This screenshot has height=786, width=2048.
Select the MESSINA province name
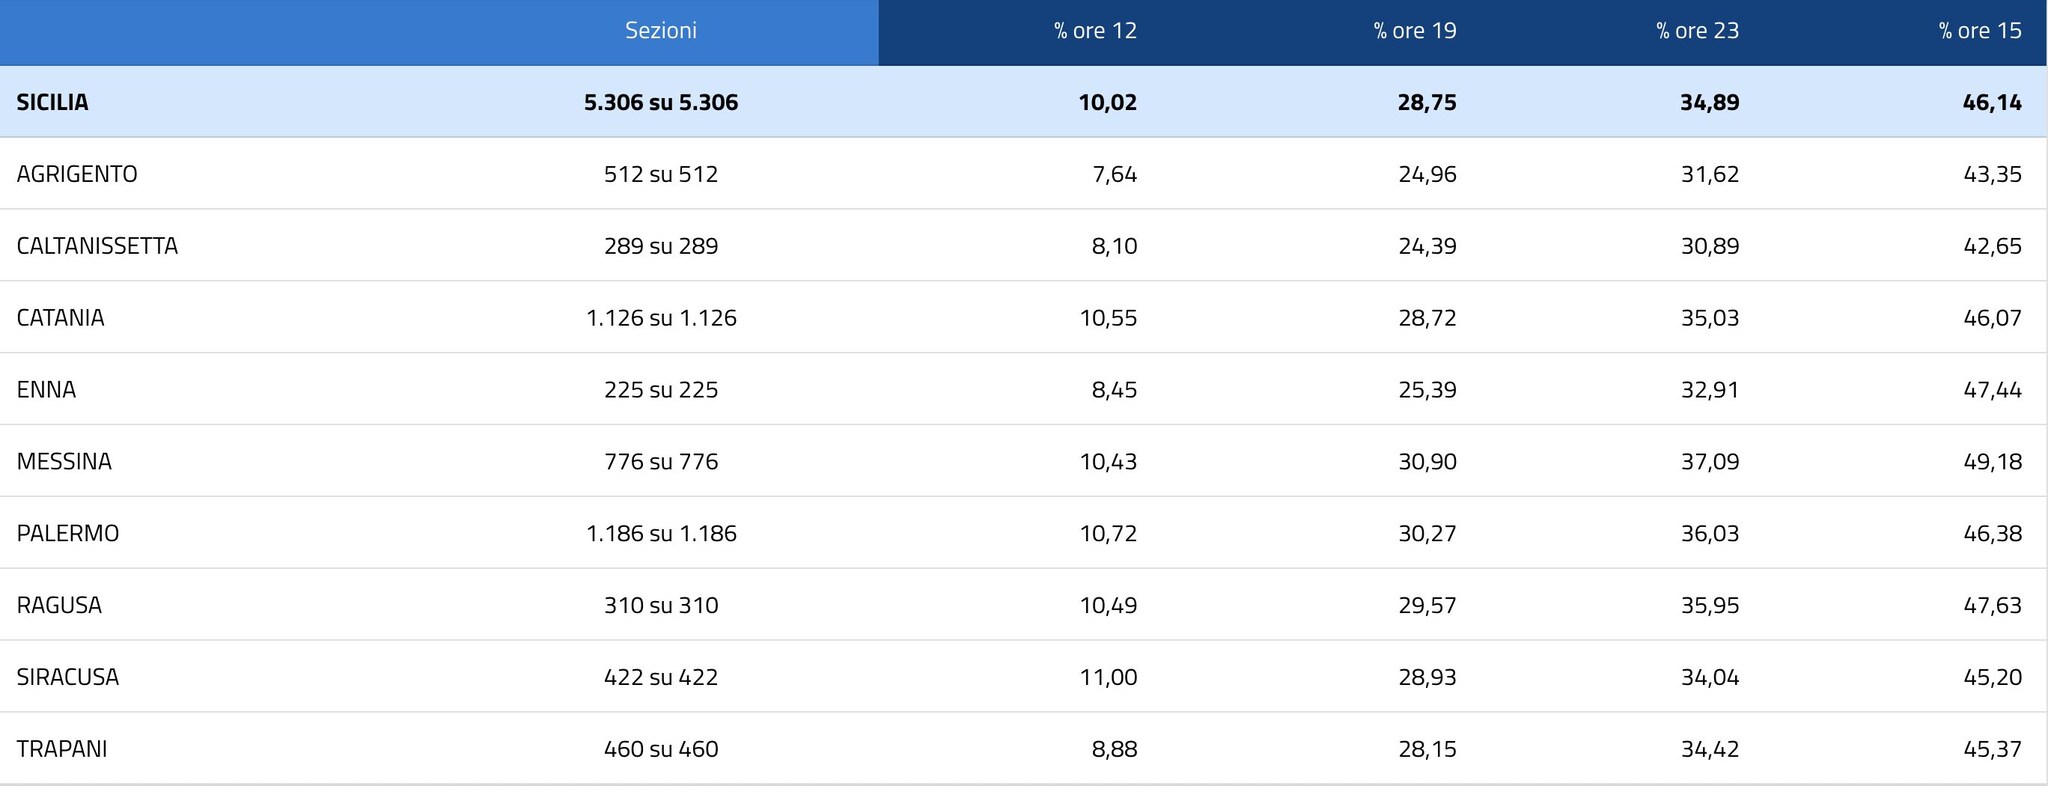(x=64, y=462)
